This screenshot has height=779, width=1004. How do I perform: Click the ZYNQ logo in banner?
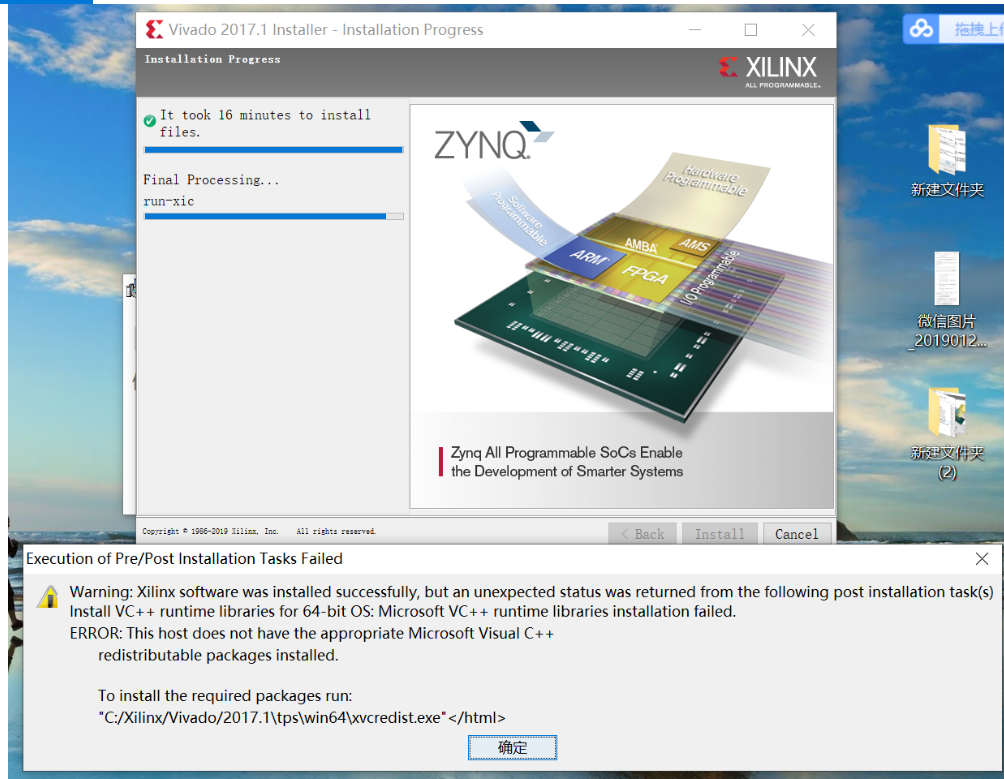click(x=492, y=141)
